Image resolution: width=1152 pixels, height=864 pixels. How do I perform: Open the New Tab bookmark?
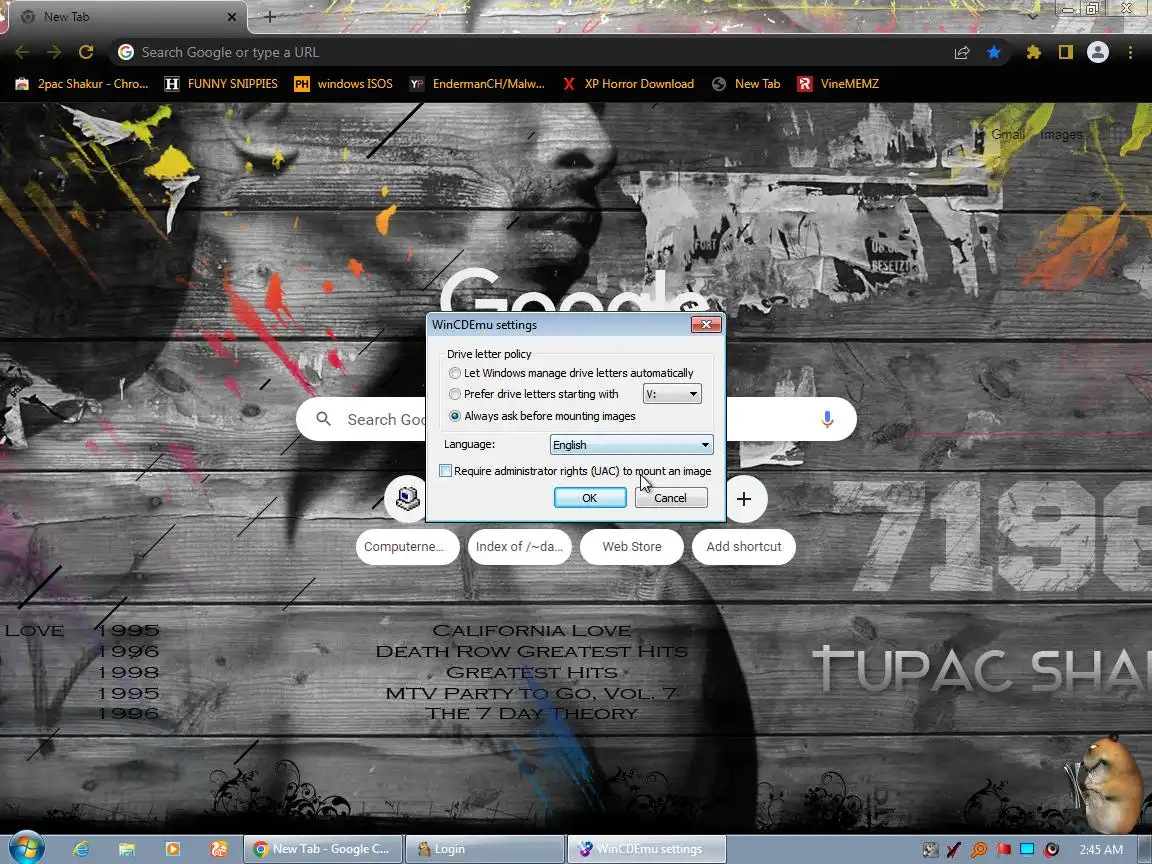[x=746, y=84]
